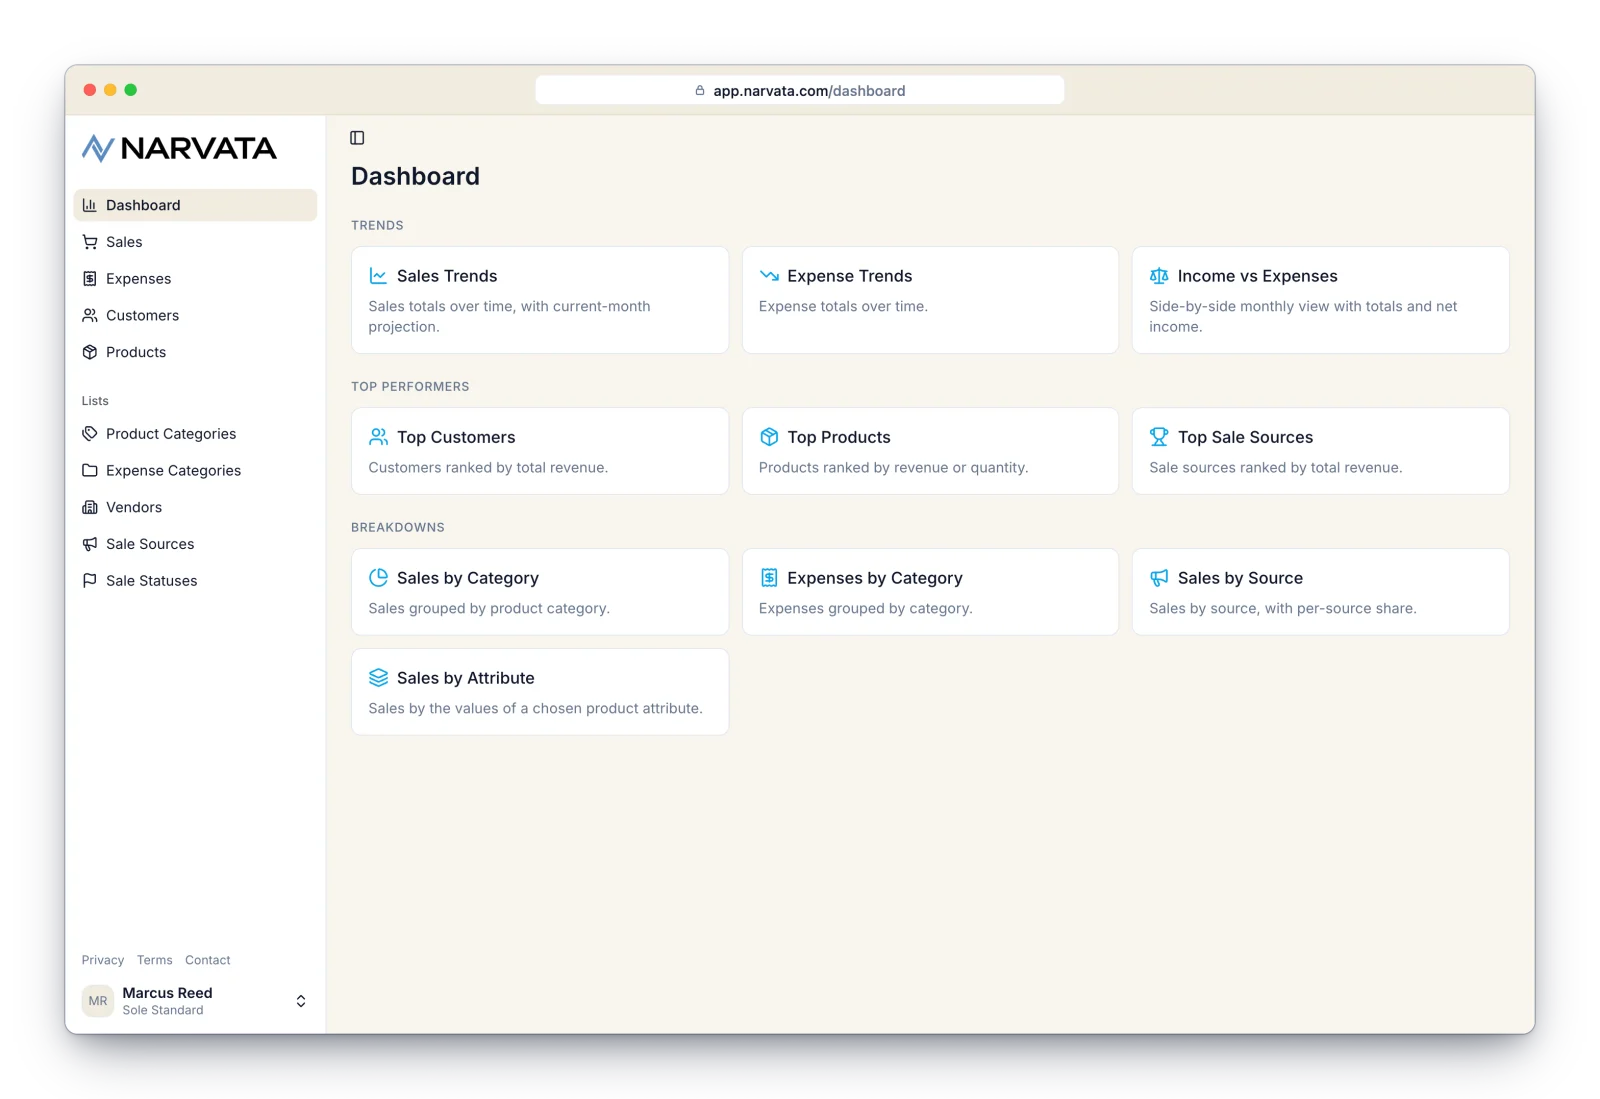This screenshot has height=1099, width=1600.
Task: Expand the Marcus Reed account switcher chevron
Action: pos(301,1001)
